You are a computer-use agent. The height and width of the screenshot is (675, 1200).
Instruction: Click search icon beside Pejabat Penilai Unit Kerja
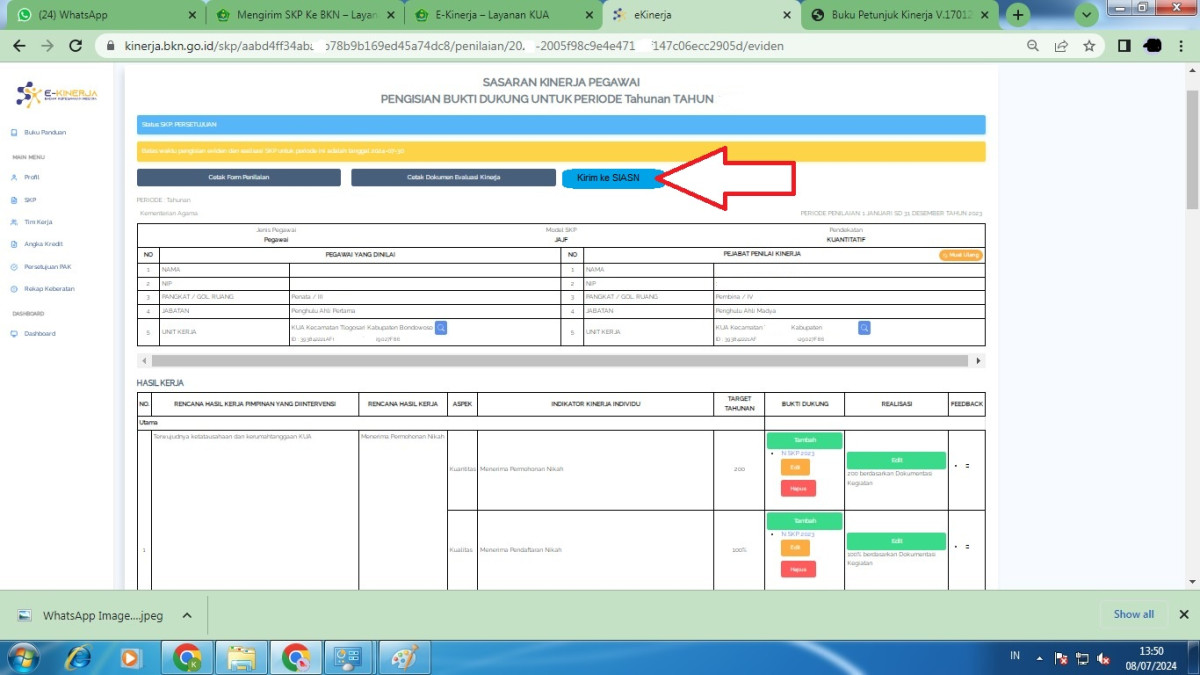tap(864, 327)
